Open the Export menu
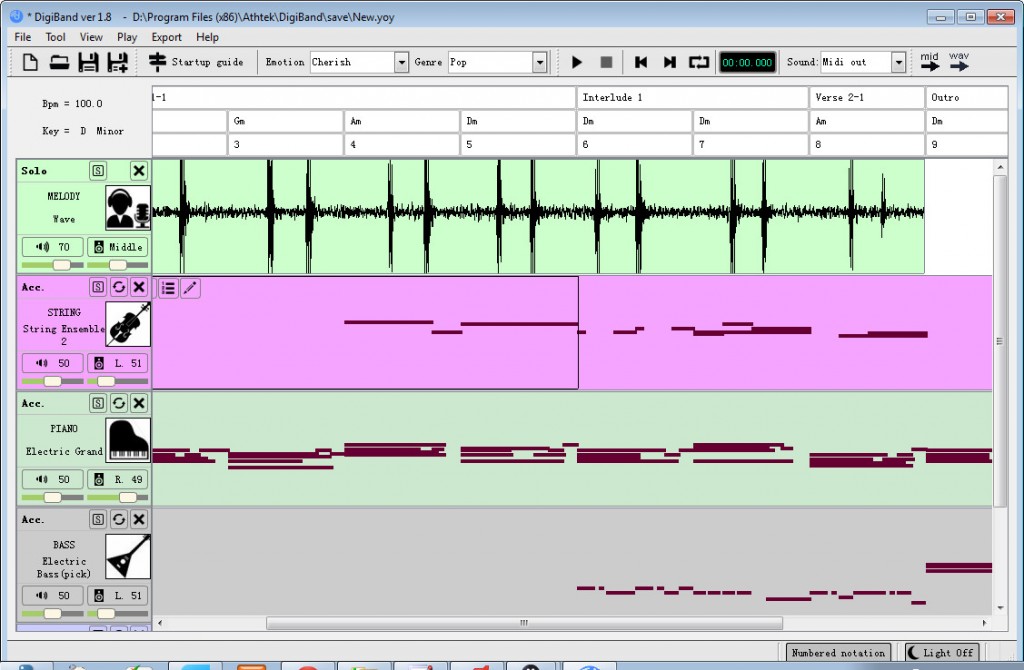Screen dimensions: 1024x670 pyautogui.click(x=167, y=37)
